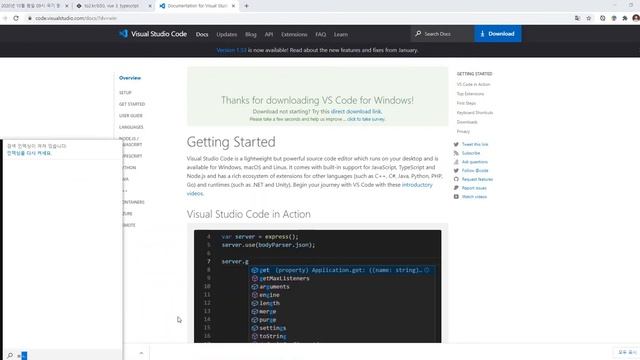
Task: Click the code demo animation thumbnail
Action: tap(318, 286)
